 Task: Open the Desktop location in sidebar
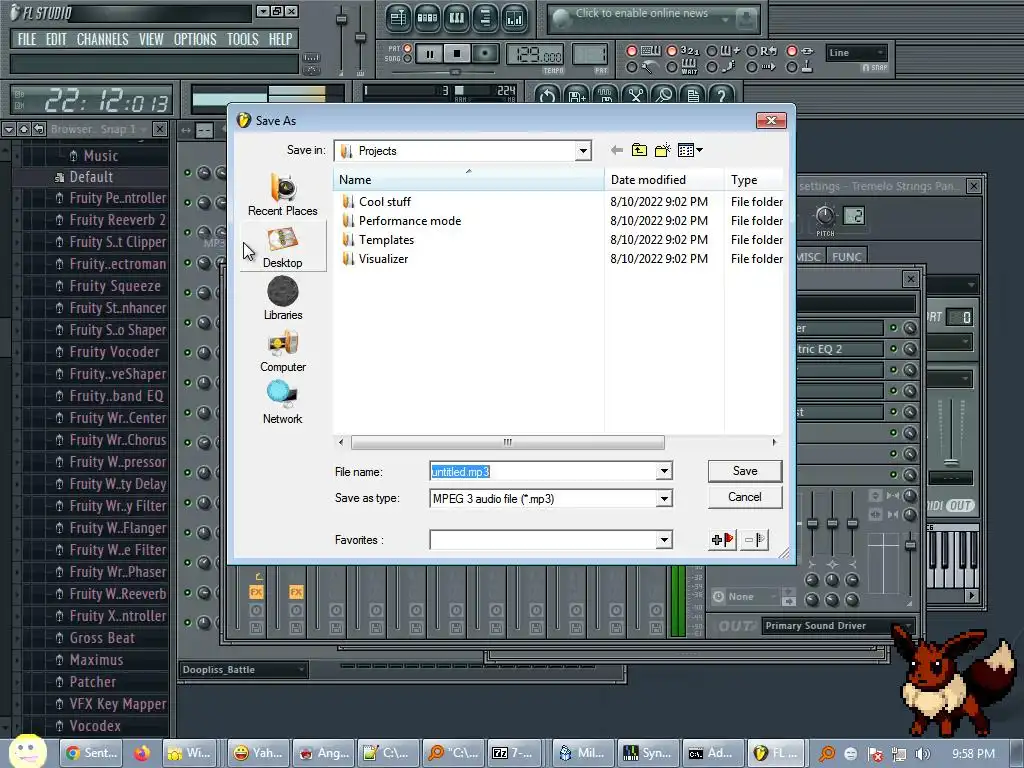pos(283,247)
